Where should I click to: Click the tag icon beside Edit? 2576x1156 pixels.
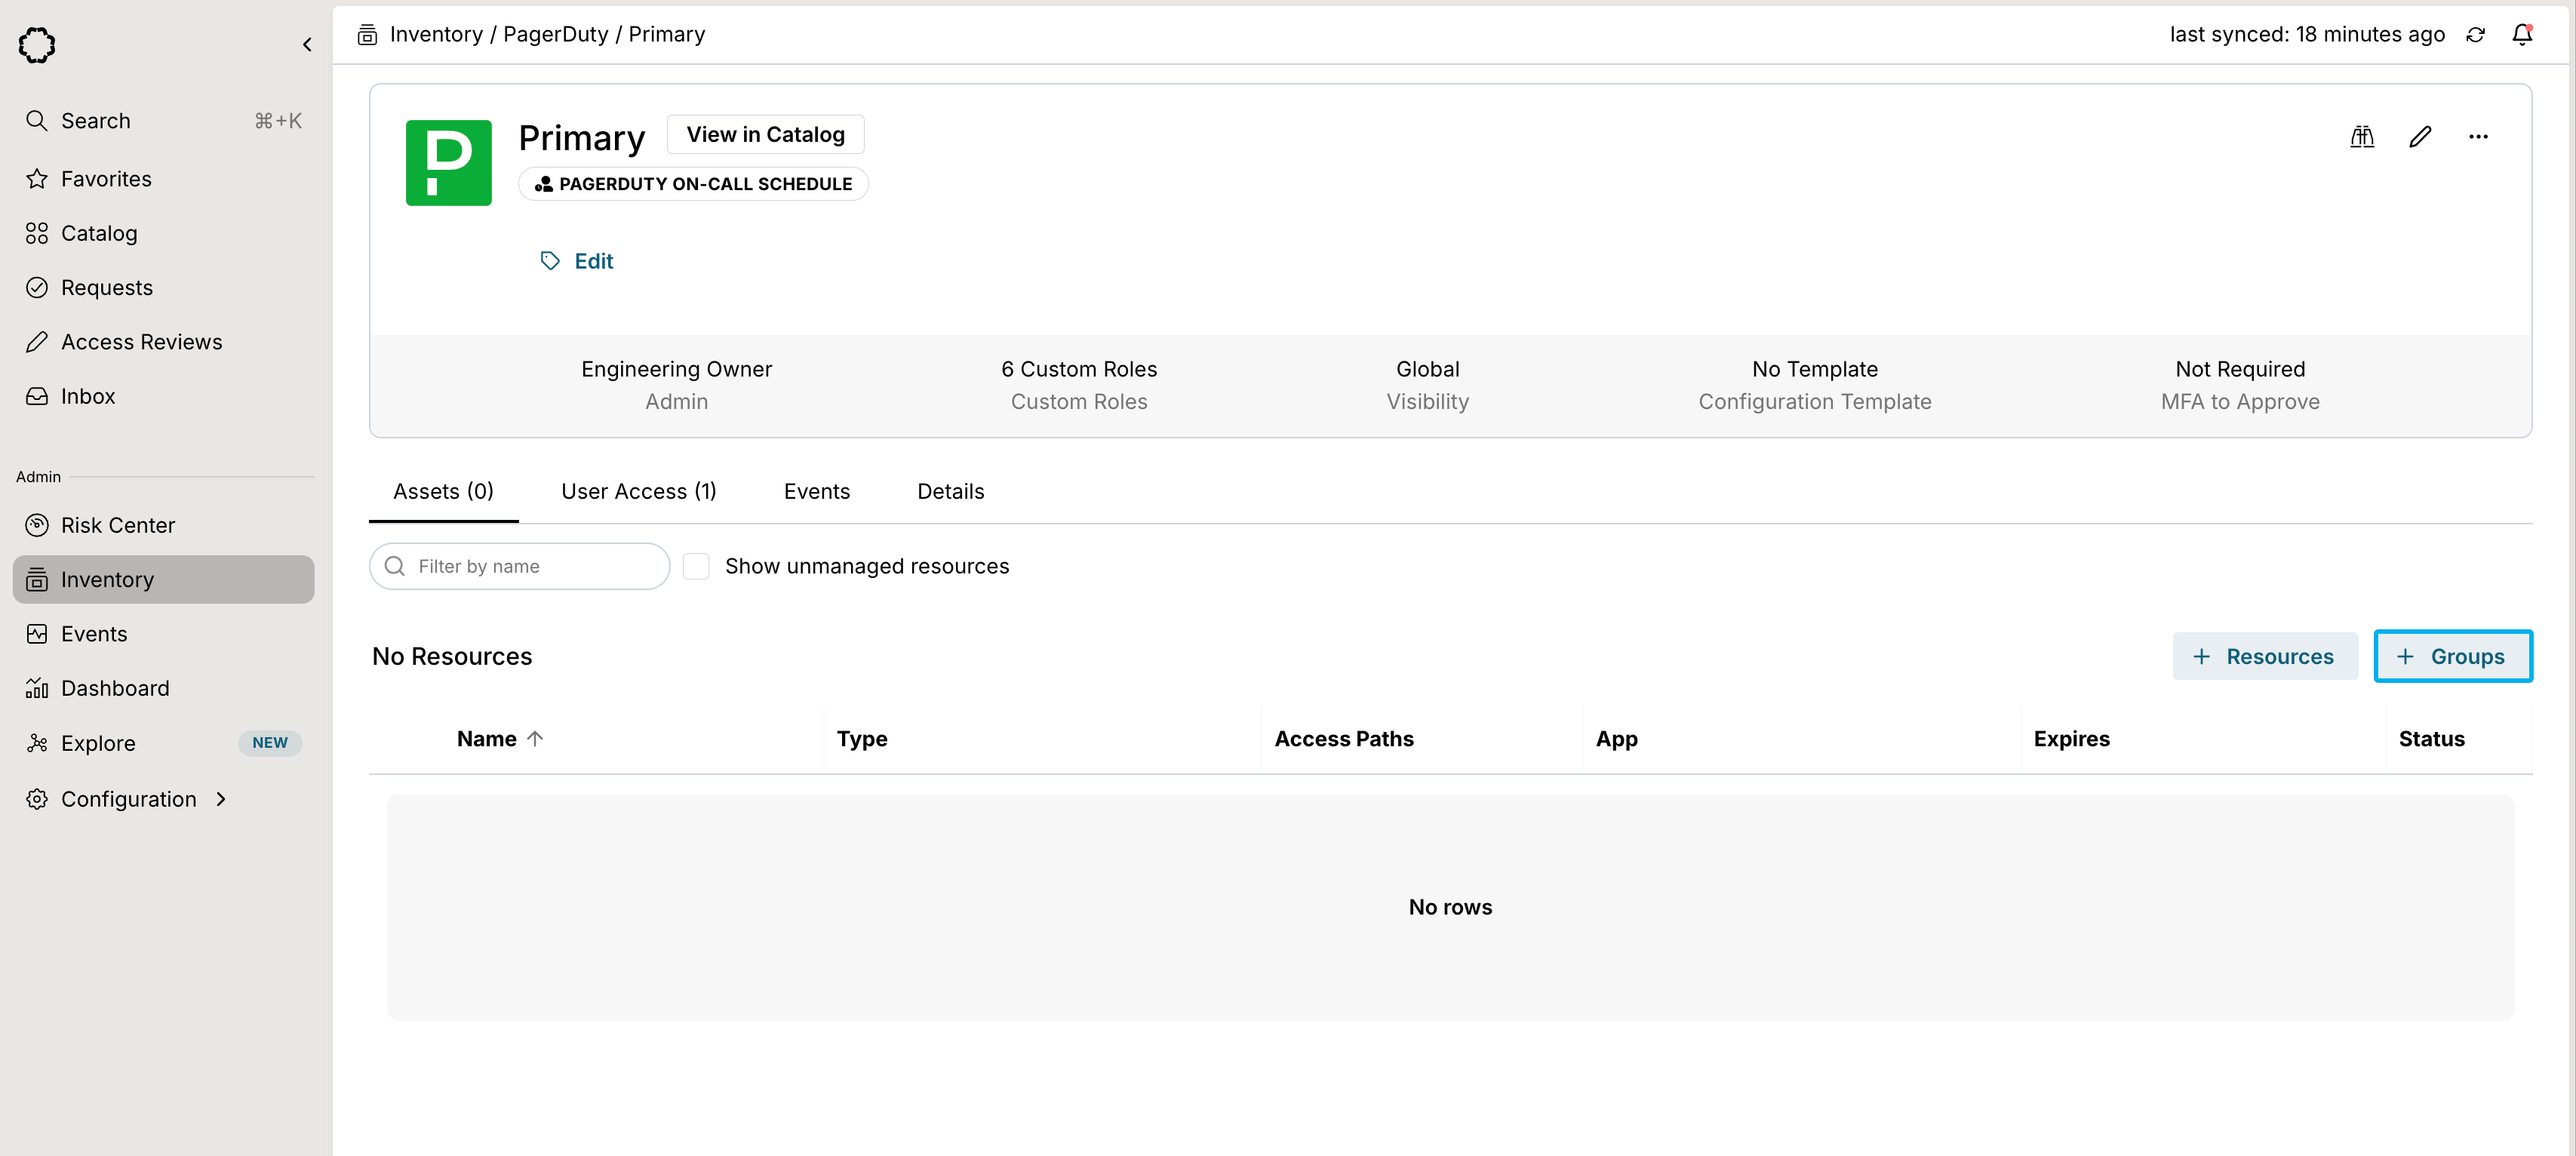(x=550, y=261)
